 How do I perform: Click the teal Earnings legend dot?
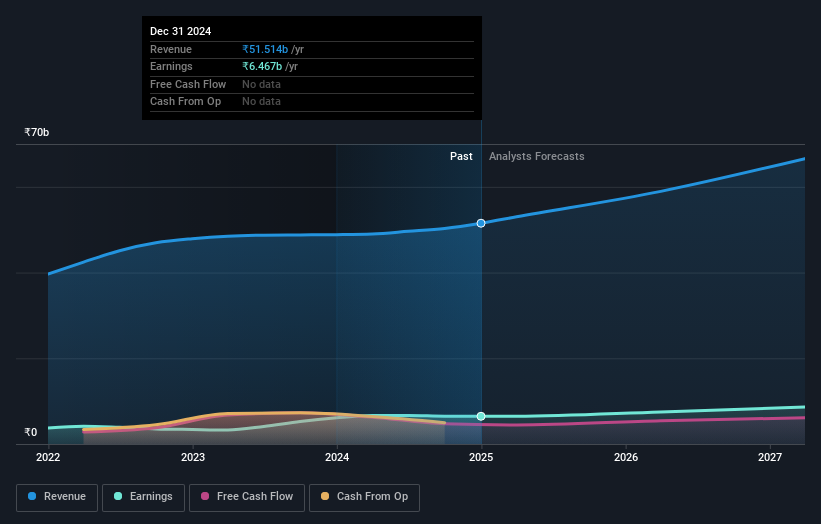pyautogui.click(x=118, y=496)
